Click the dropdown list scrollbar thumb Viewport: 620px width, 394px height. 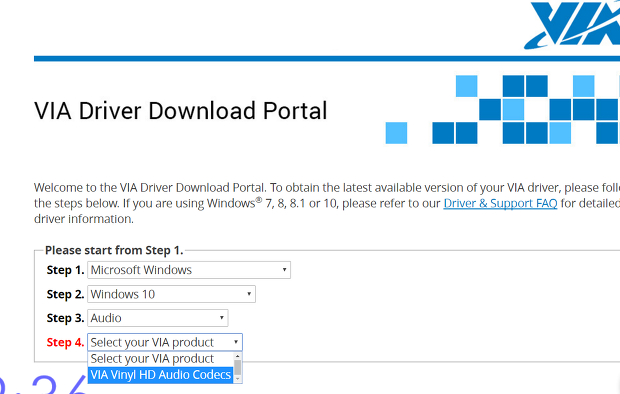238,367
